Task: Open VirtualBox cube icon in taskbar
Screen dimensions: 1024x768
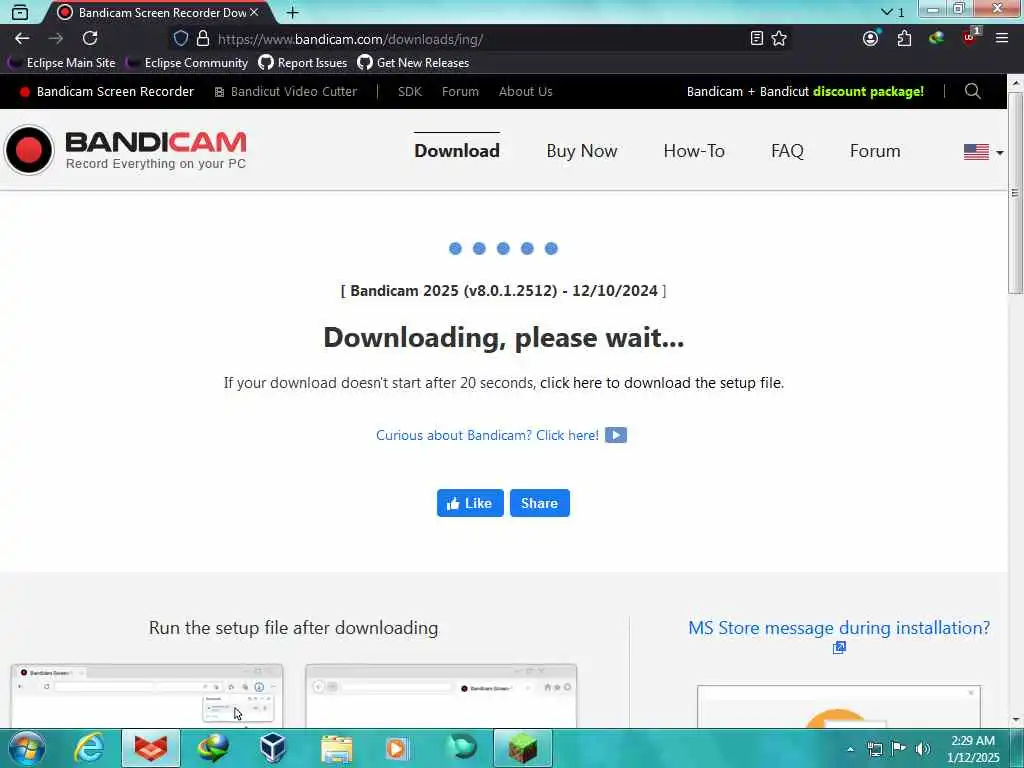Action: click(272, 748)
